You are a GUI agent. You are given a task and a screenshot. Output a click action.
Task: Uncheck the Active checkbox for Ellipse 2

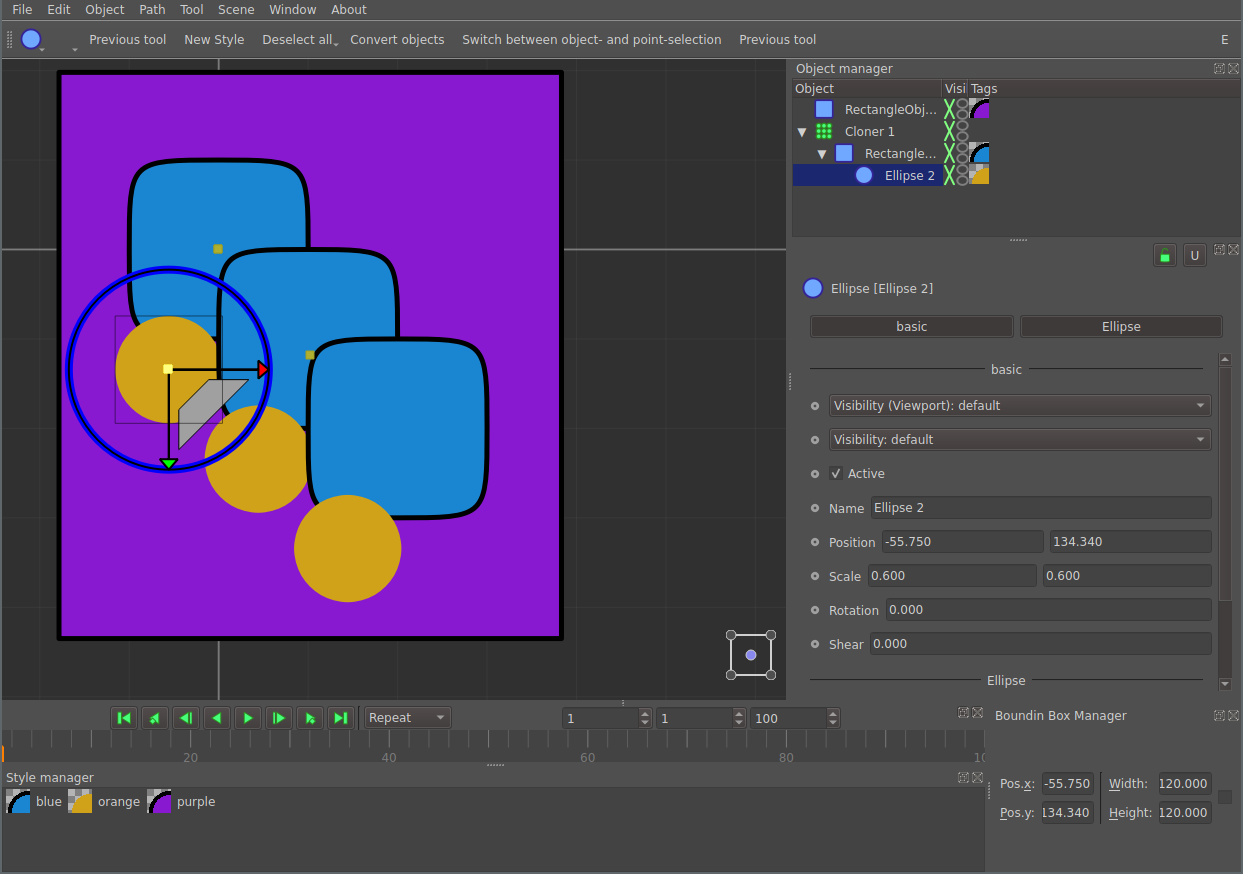836,473
